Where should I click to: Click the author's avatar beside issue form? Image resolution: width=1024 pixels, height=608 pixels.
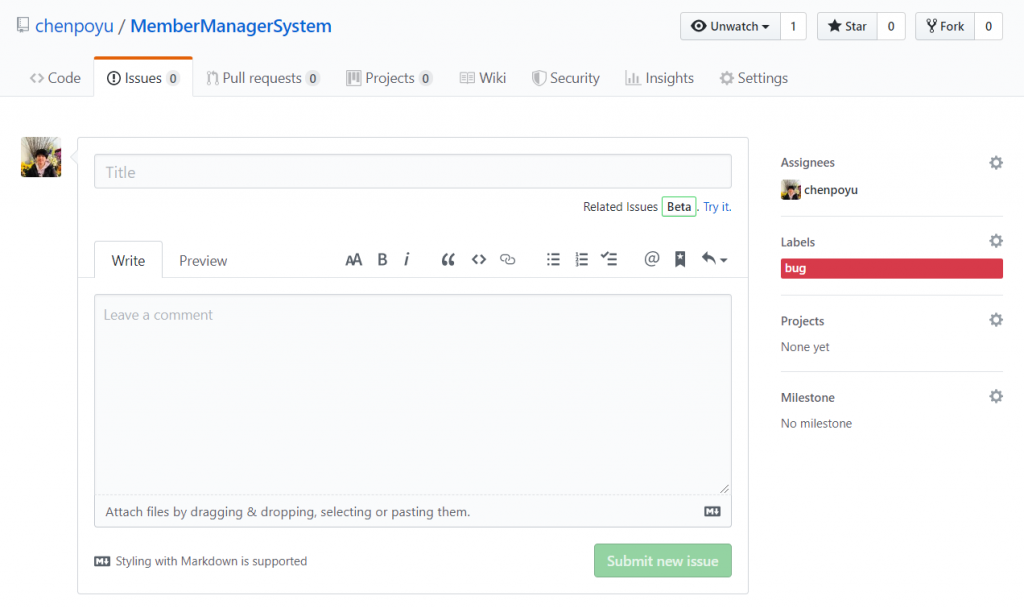[x=41, y=157]
